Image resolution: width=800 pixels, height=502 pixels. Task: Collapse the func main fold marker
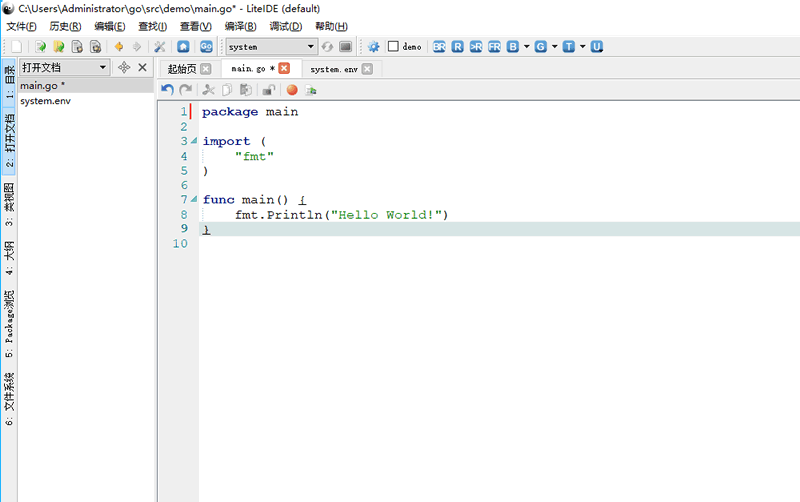pyautogui.click(x=194, y=200)
